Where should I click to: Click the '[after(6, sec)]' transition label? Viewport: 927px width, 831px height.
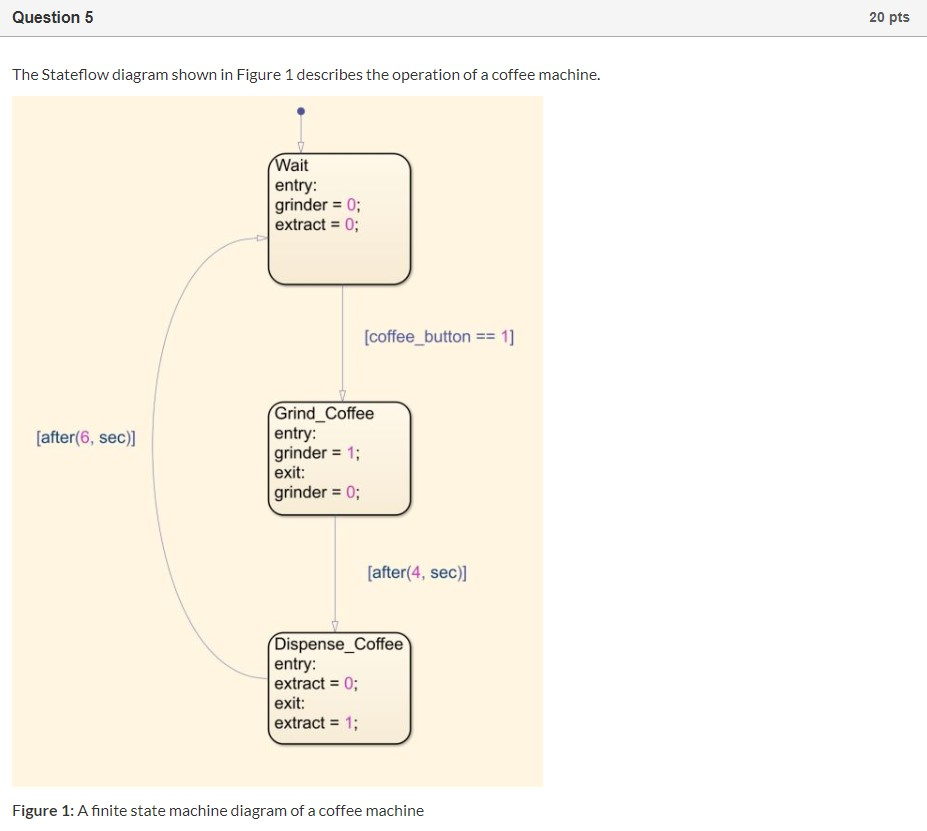tap(86, 438)
